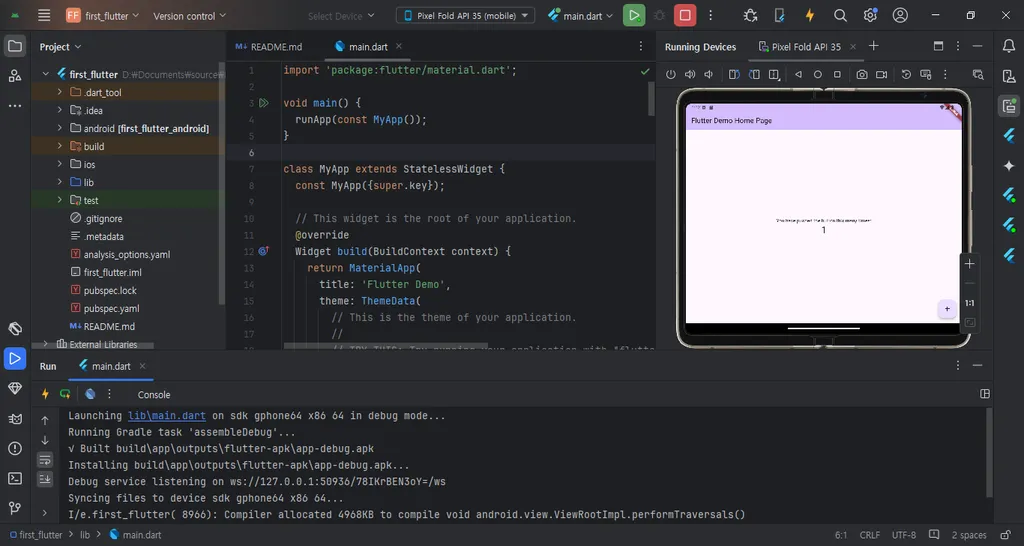
Task: Click run gutter icon beside void main
Action: [x=264, y=103]
